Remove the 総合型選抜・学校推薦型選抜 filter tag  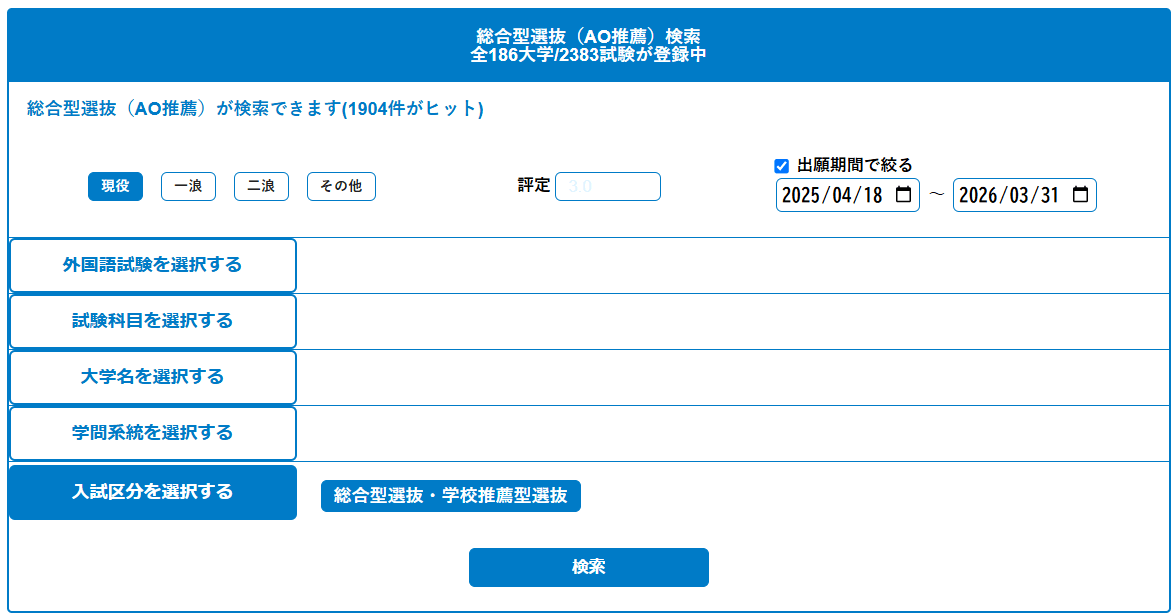click(x=450, y=496)
